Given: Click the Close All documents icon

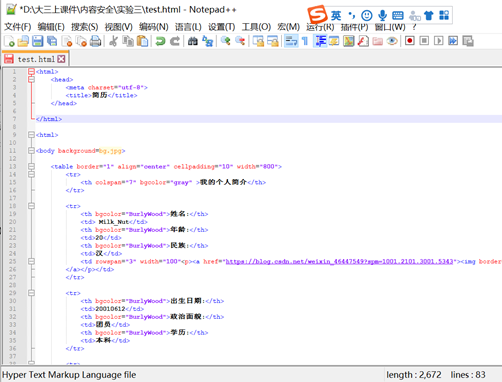Looking at the screenshot, I should coord(81,41).
